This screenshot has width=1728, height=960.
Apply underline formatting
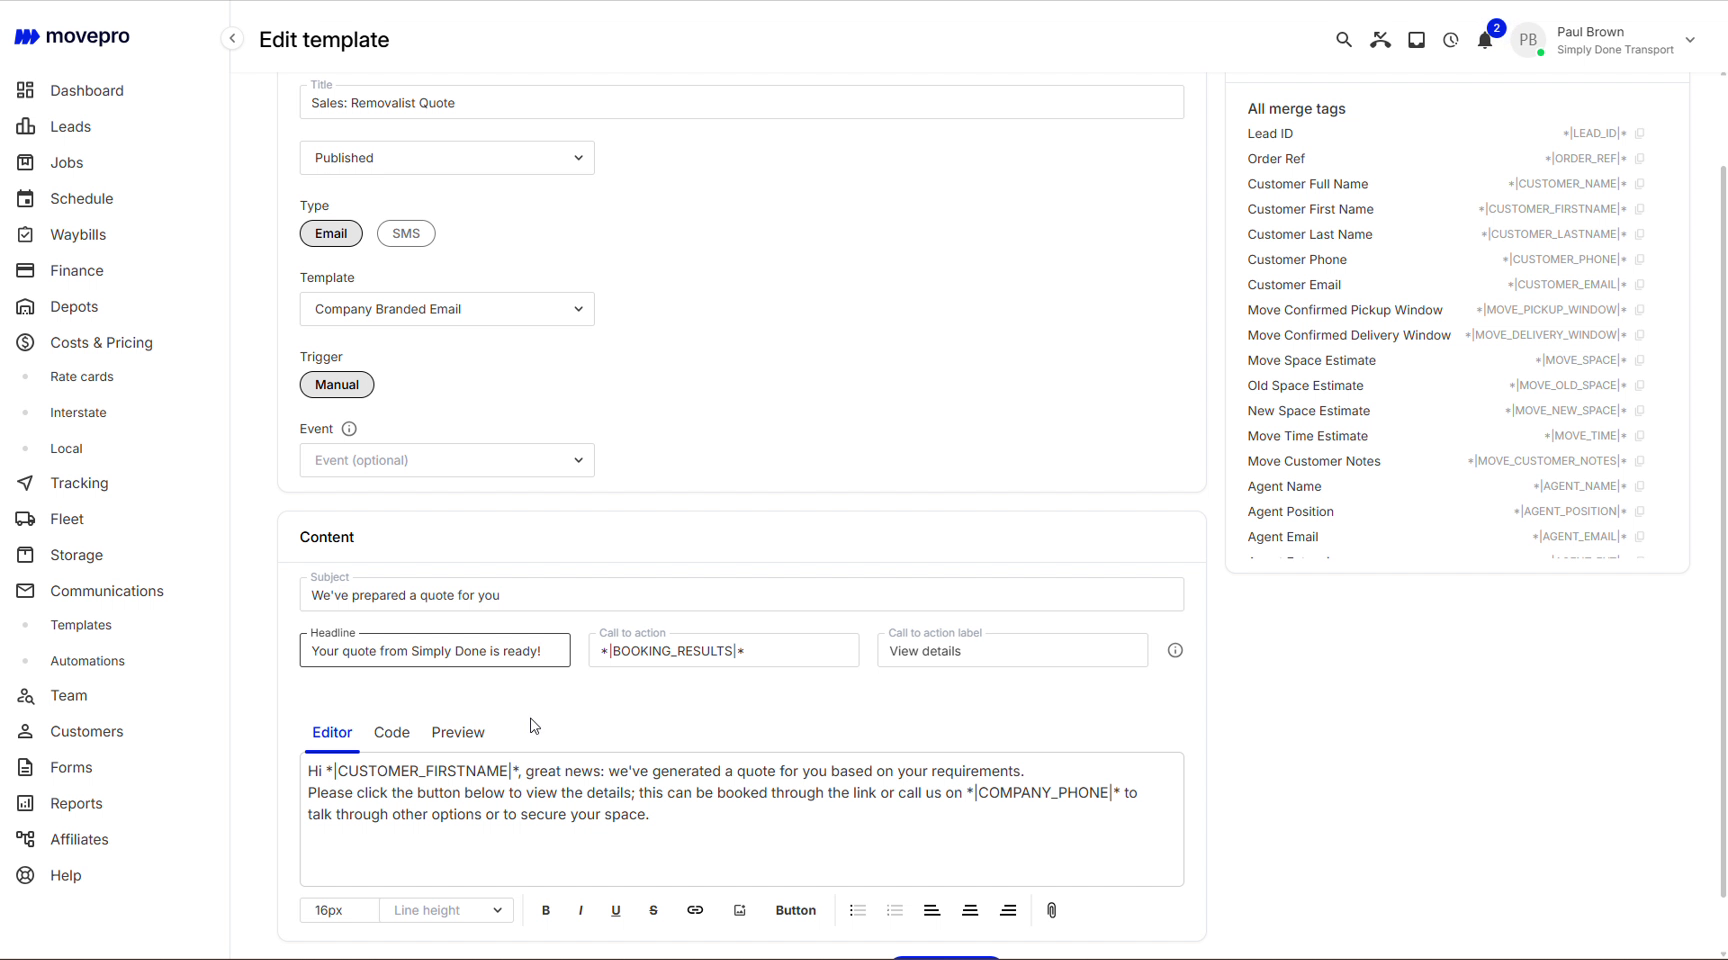tap(616, 910)
